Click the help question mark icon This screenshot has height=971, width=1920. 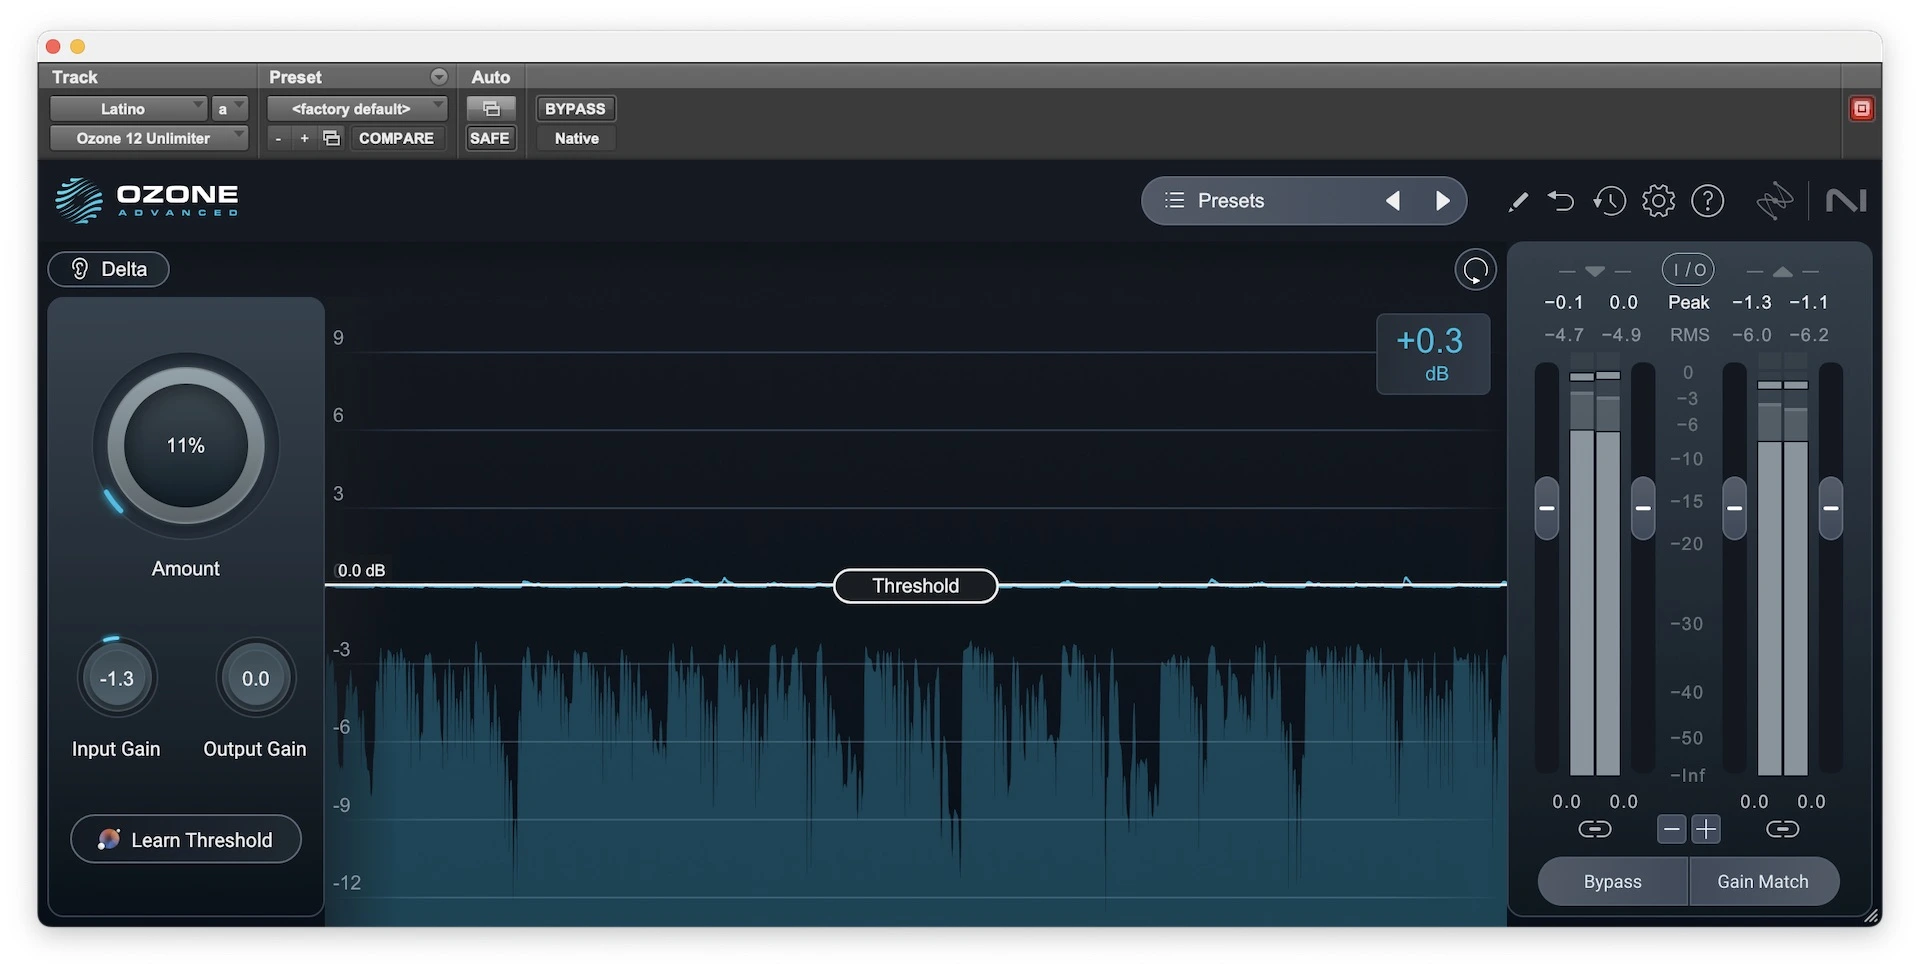1707,201
